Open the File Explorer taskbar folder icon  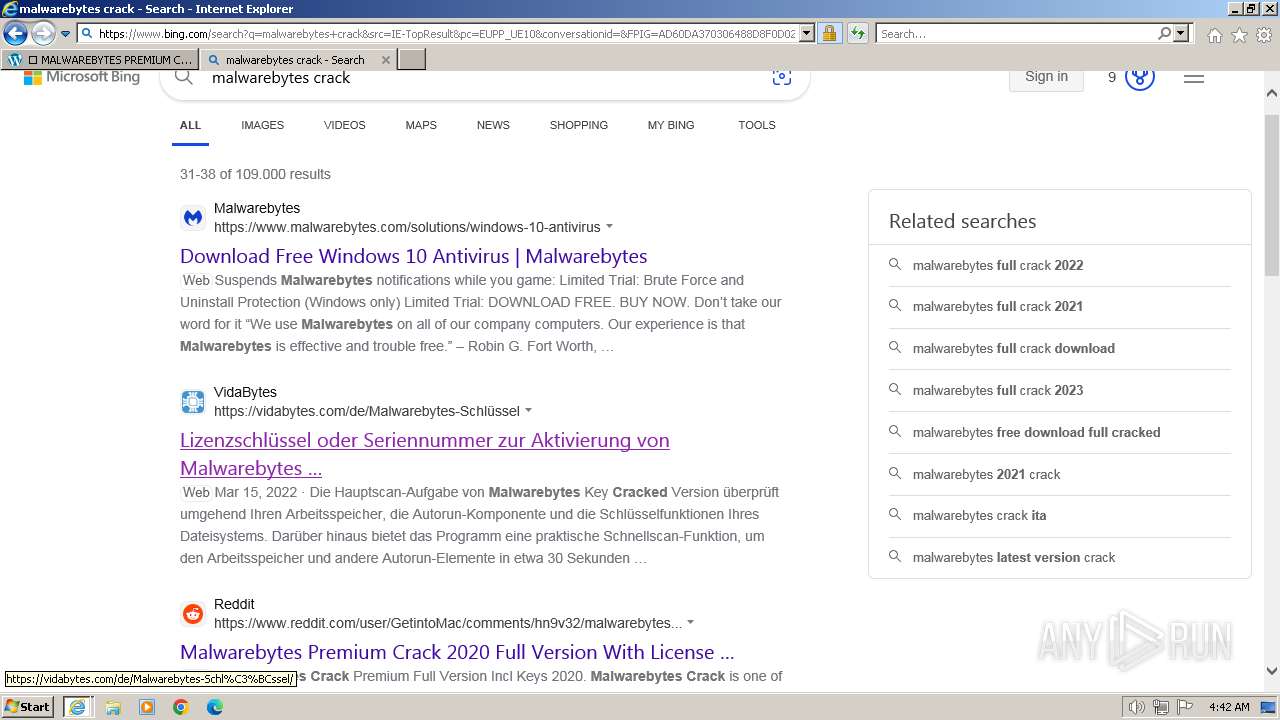[113, 707]
